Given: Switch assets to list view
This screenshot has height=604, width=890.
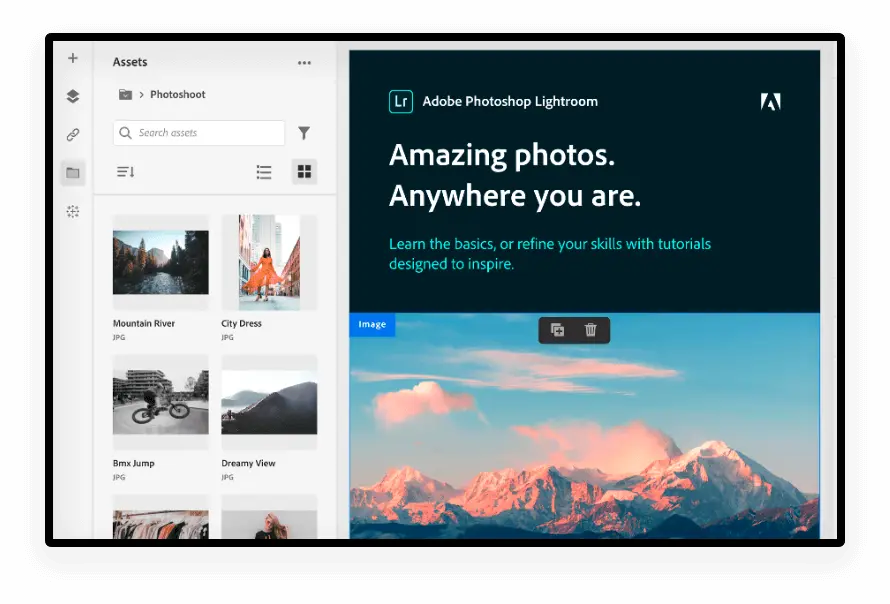Looking at the screenshot, I should [x=264, y=172].
